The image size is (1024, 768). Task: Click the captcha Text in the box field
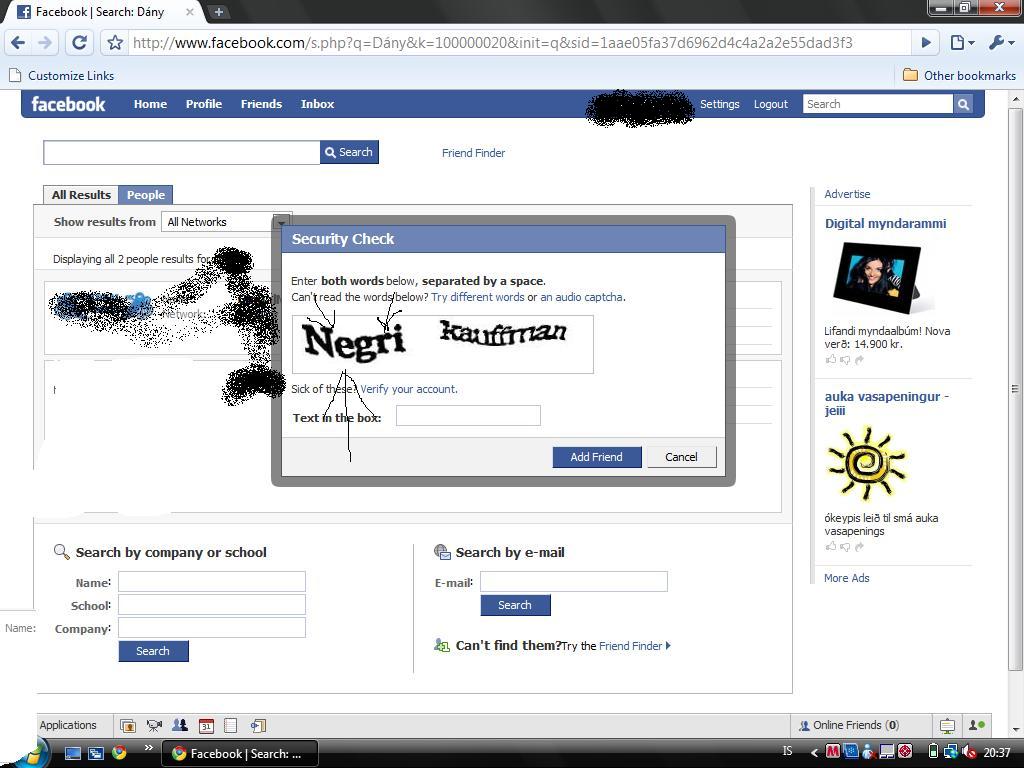(468, 415)
